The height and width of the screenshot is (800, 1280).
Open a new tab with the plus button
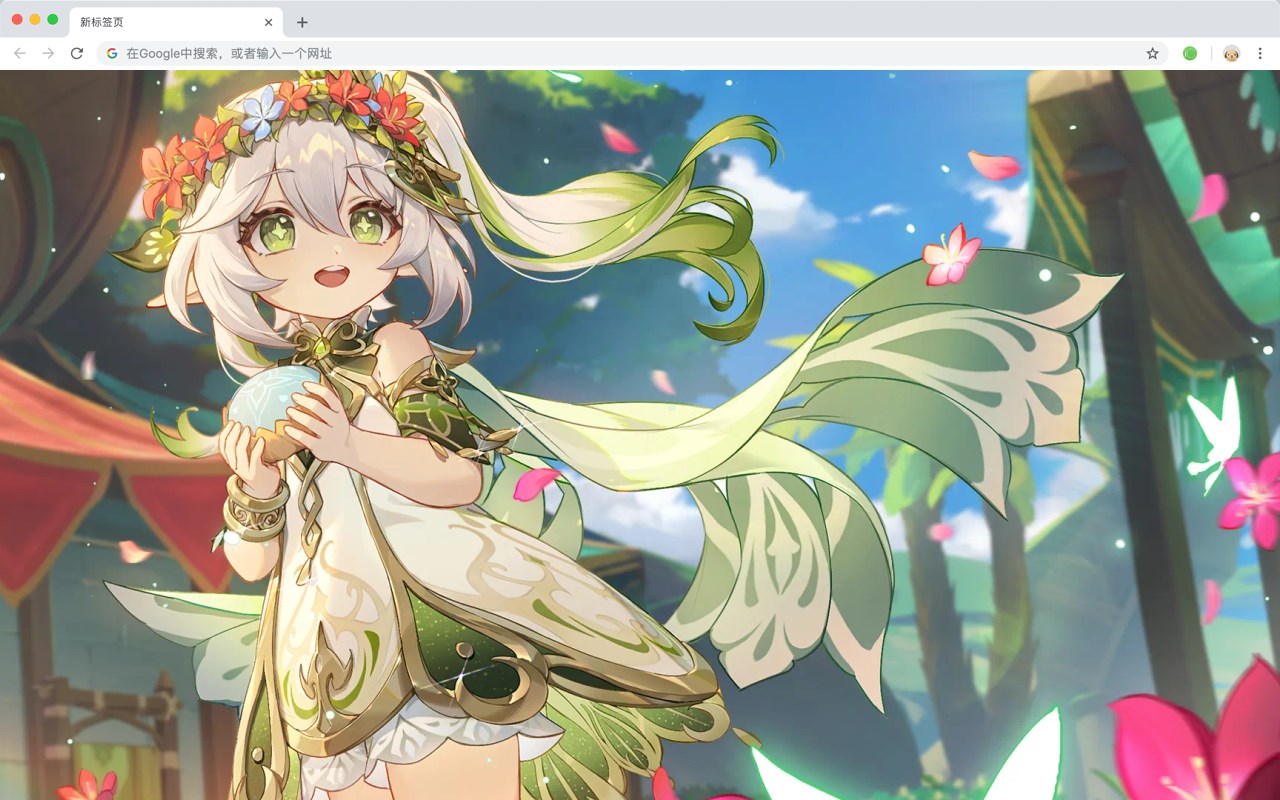point(302,21)
